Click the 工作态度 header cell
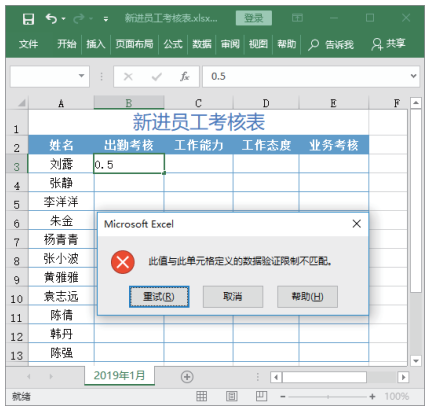This screenshot has height=409, width=430. pyautogui.click(x=266, y=145)
